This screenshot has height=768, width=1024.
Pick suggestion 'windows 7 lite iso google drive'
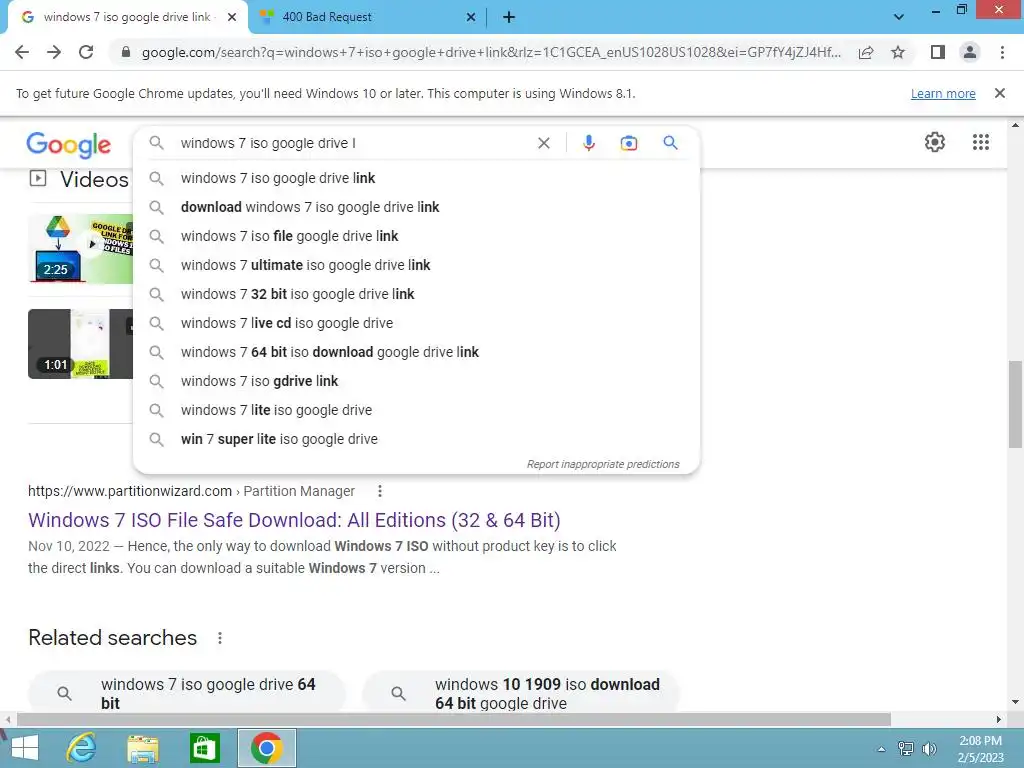[x=416, y=410]
